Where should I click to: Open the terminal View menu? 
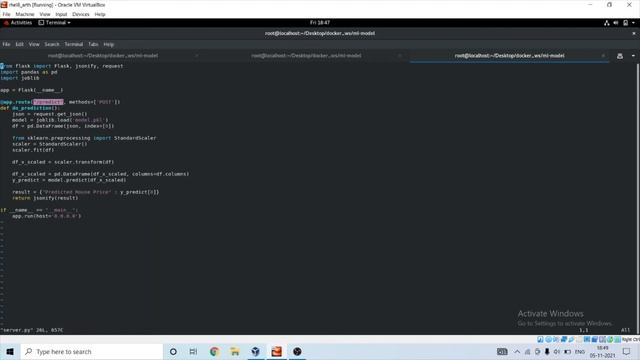[x=34, y=44]
